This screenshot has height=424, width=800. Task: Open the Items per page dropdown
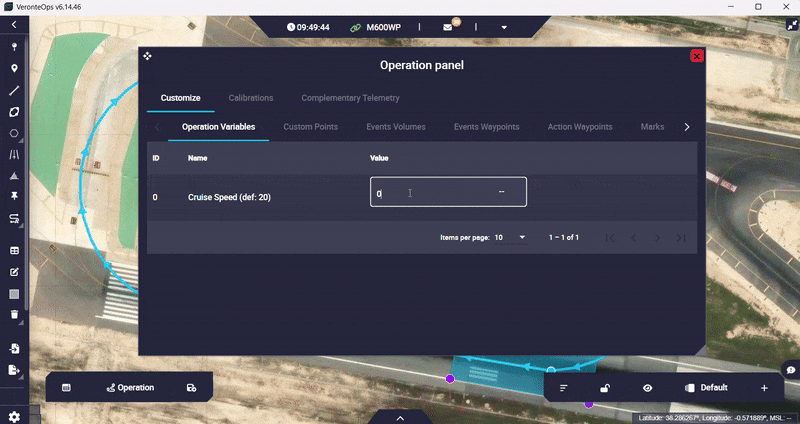[509, 237]
